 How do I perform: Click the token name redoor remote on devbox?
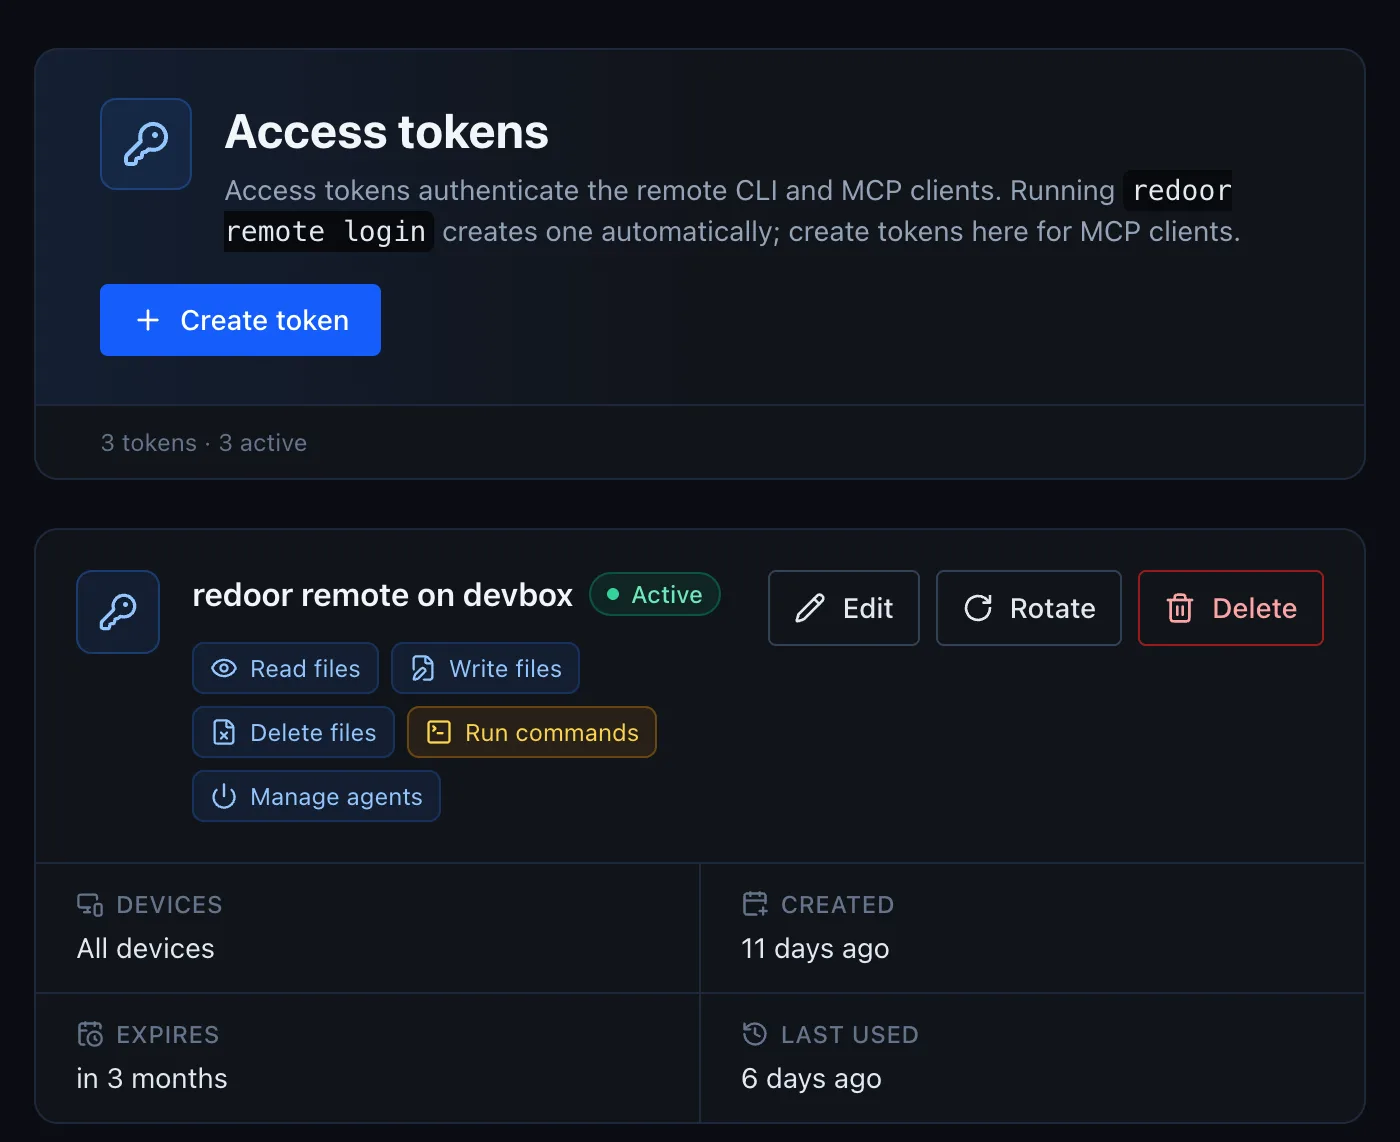(383, 595)
